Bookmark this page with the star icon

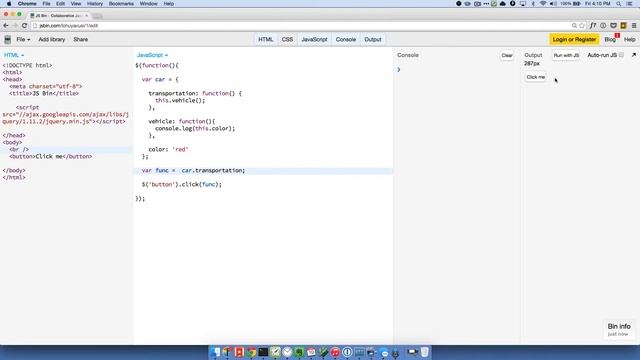tap(582, 25)
